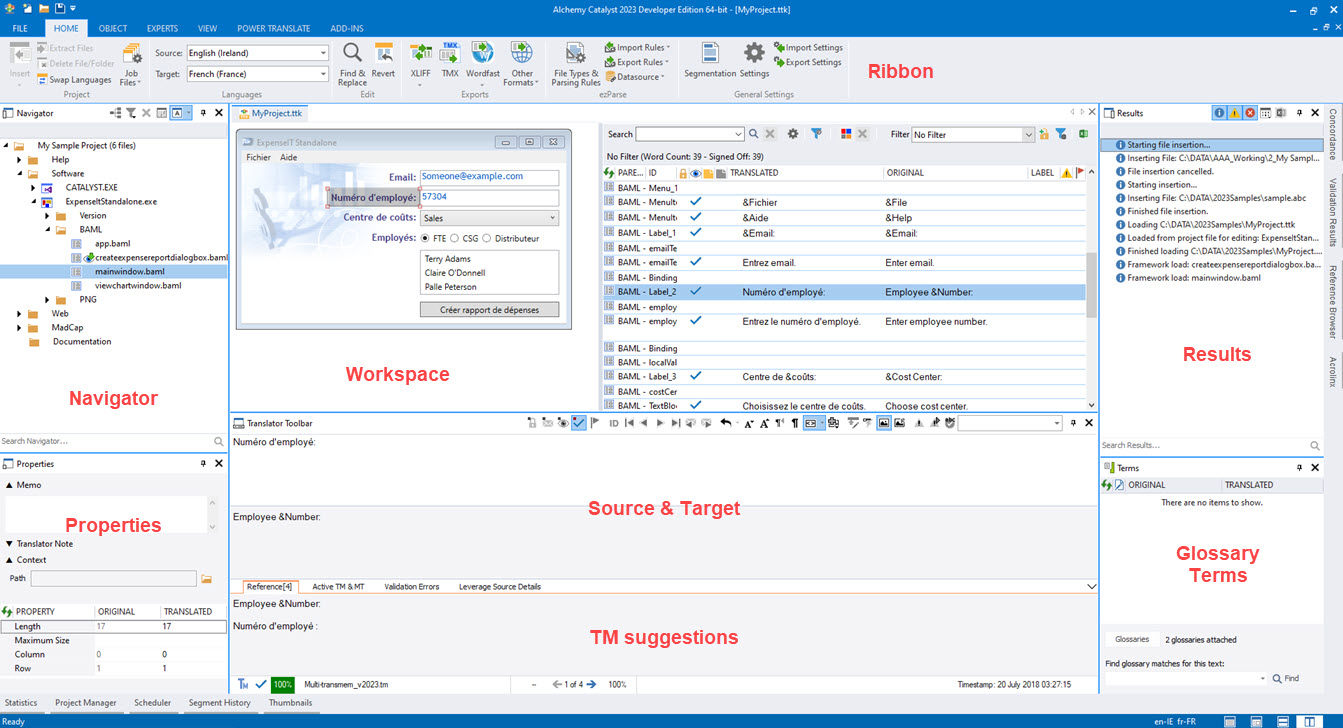The width and height of the screenshot is (1343, 728).
Task: Click the paragraph mark icon in Translator Toolbar
Action: coord(795,423)
